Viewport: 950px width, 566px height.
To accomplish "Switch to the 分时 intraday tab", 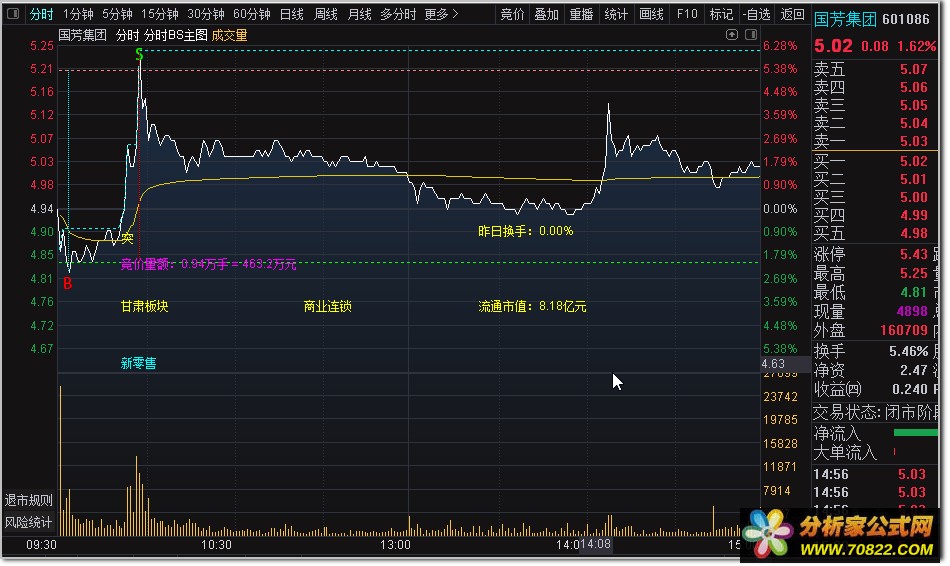I will coord(41,14).
